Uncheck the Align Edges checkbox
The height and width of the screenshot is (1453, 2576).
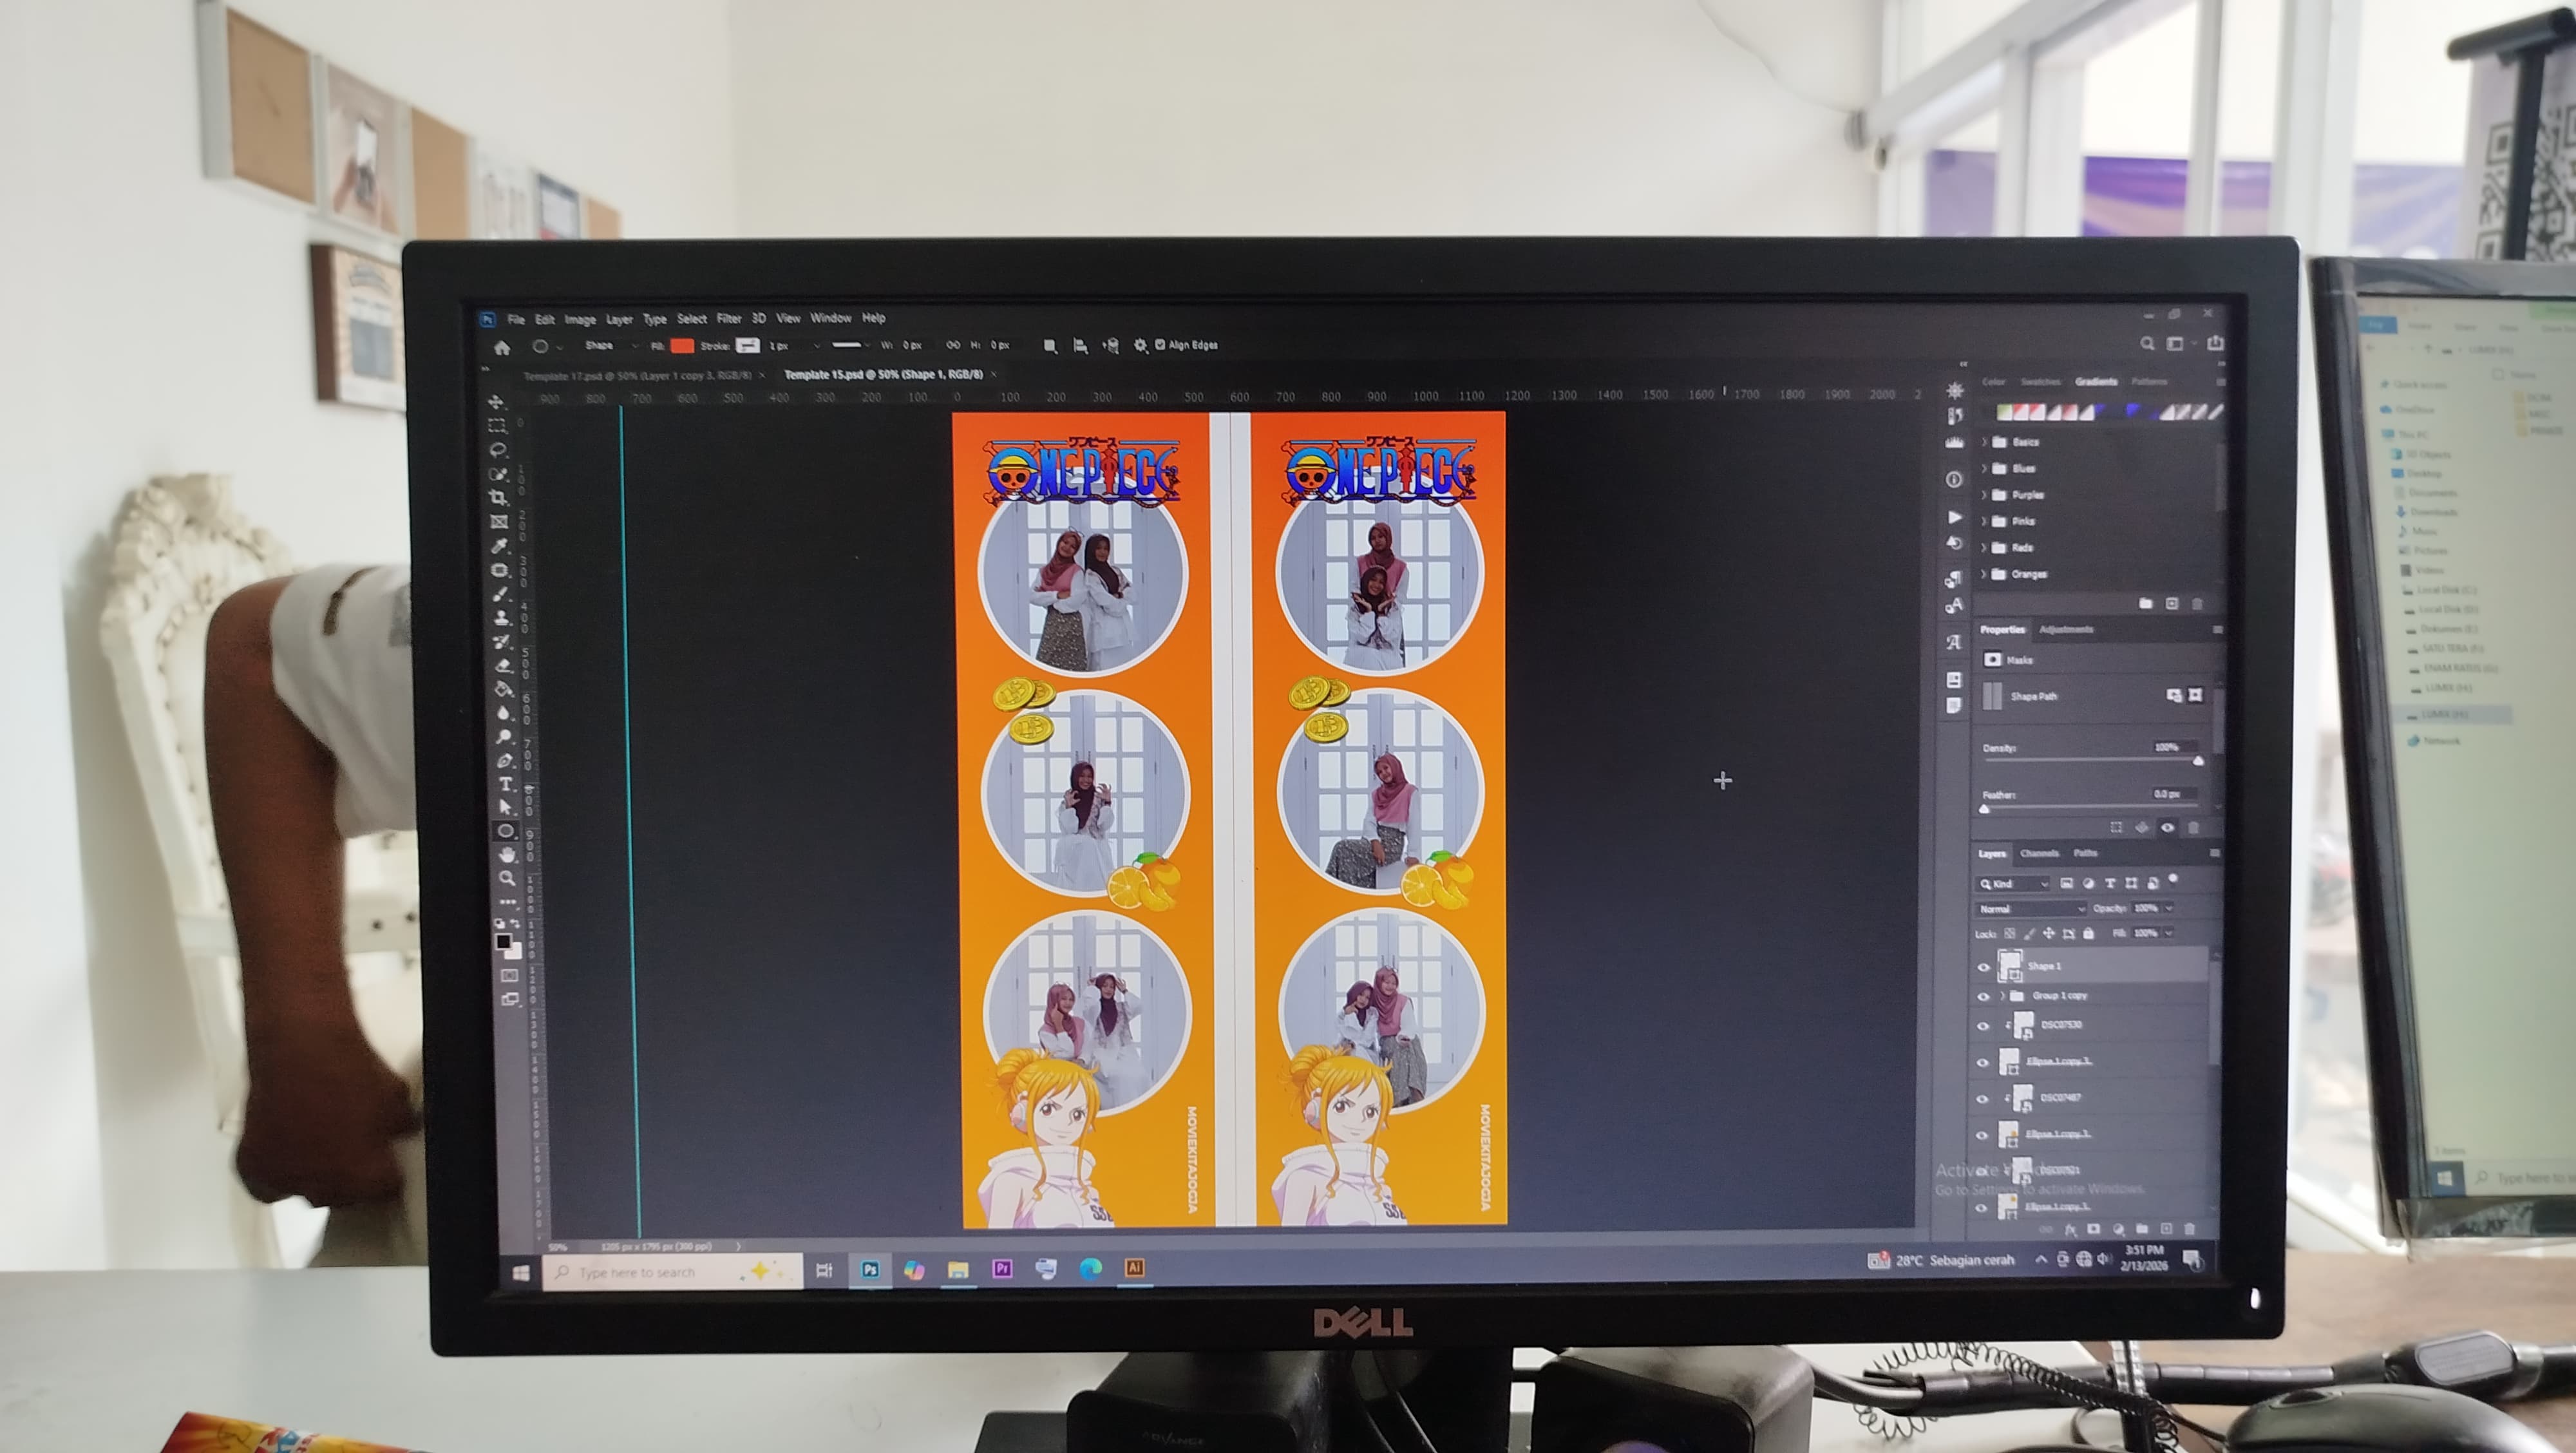pyautogui.click(x=1161, y=344)
